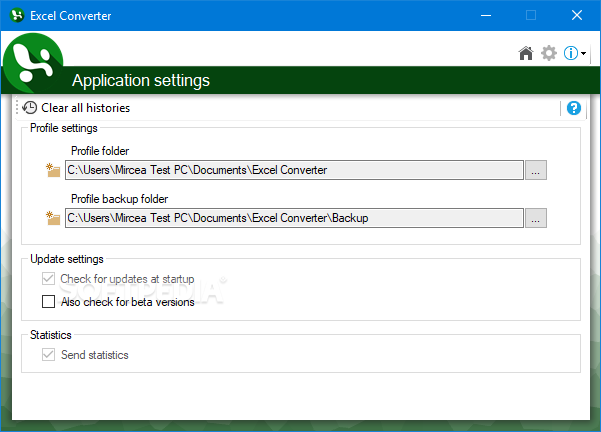
Task: Click the Profile folder reset icon
Action: (53, 170)
